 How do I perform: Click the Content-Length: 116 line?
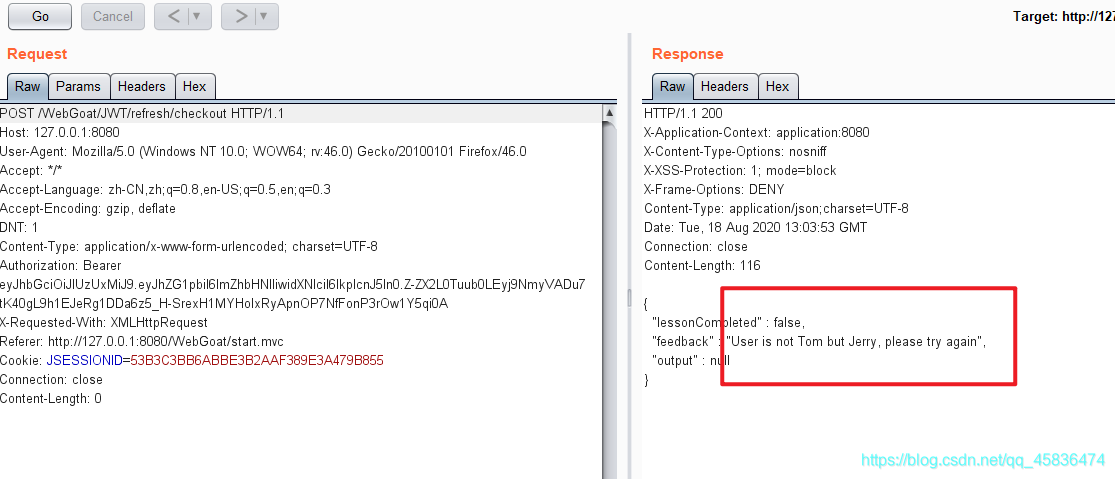coord(702,266)
